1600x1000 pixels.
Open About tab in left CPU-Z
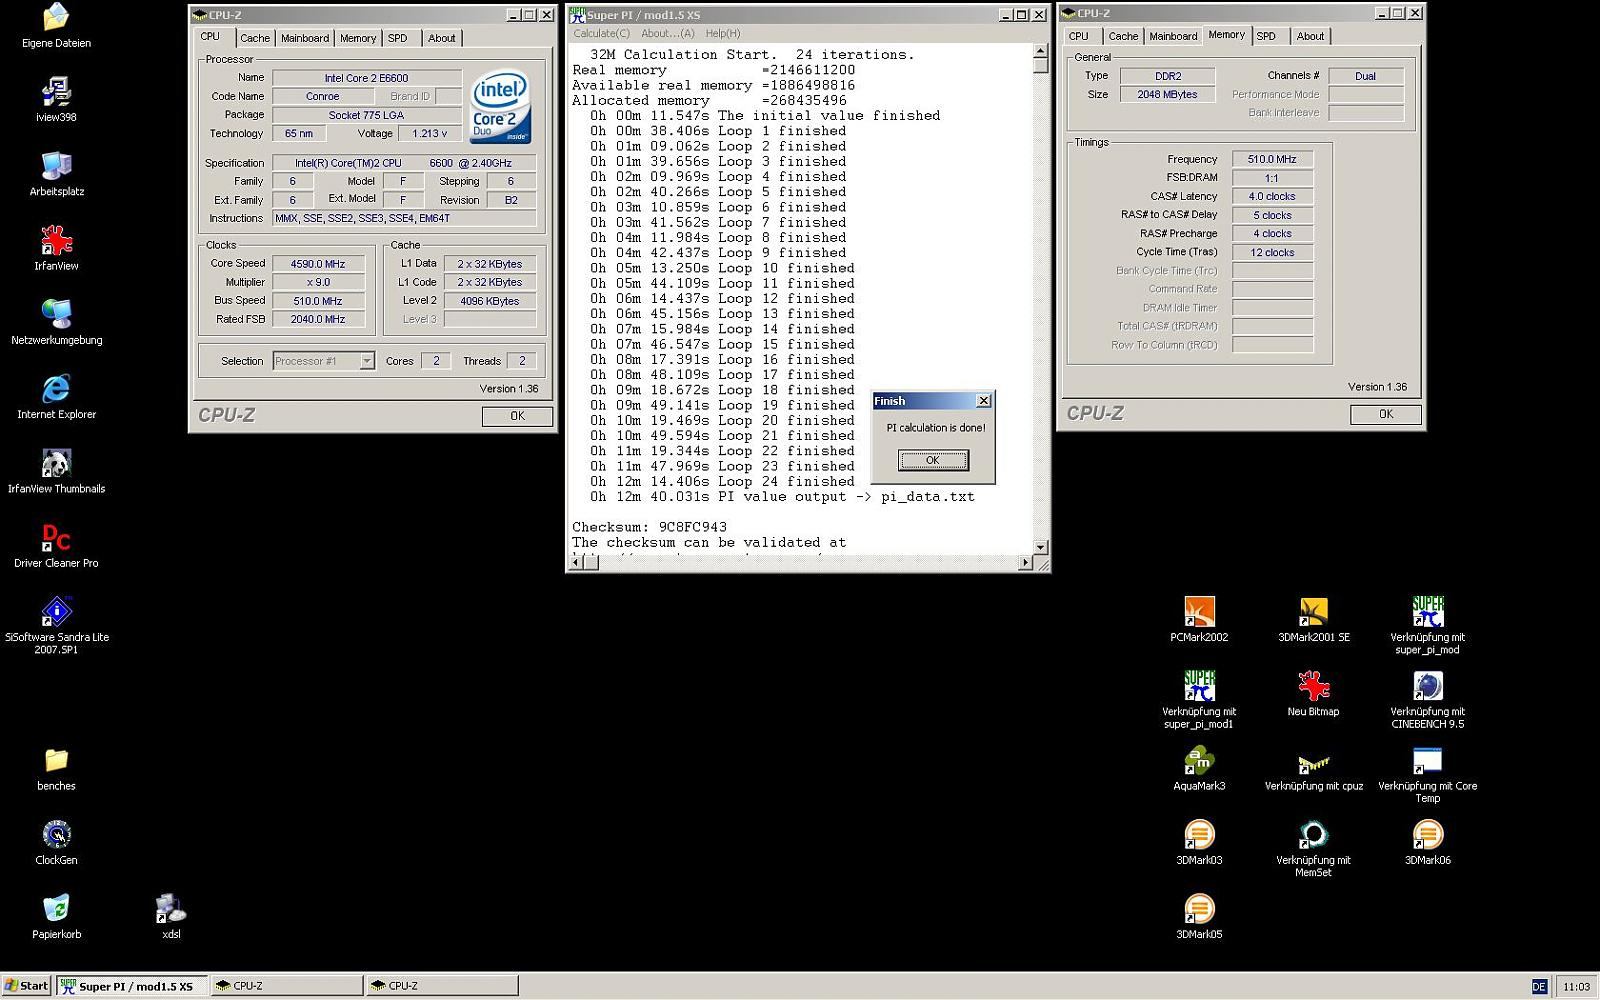coord(442,38)
